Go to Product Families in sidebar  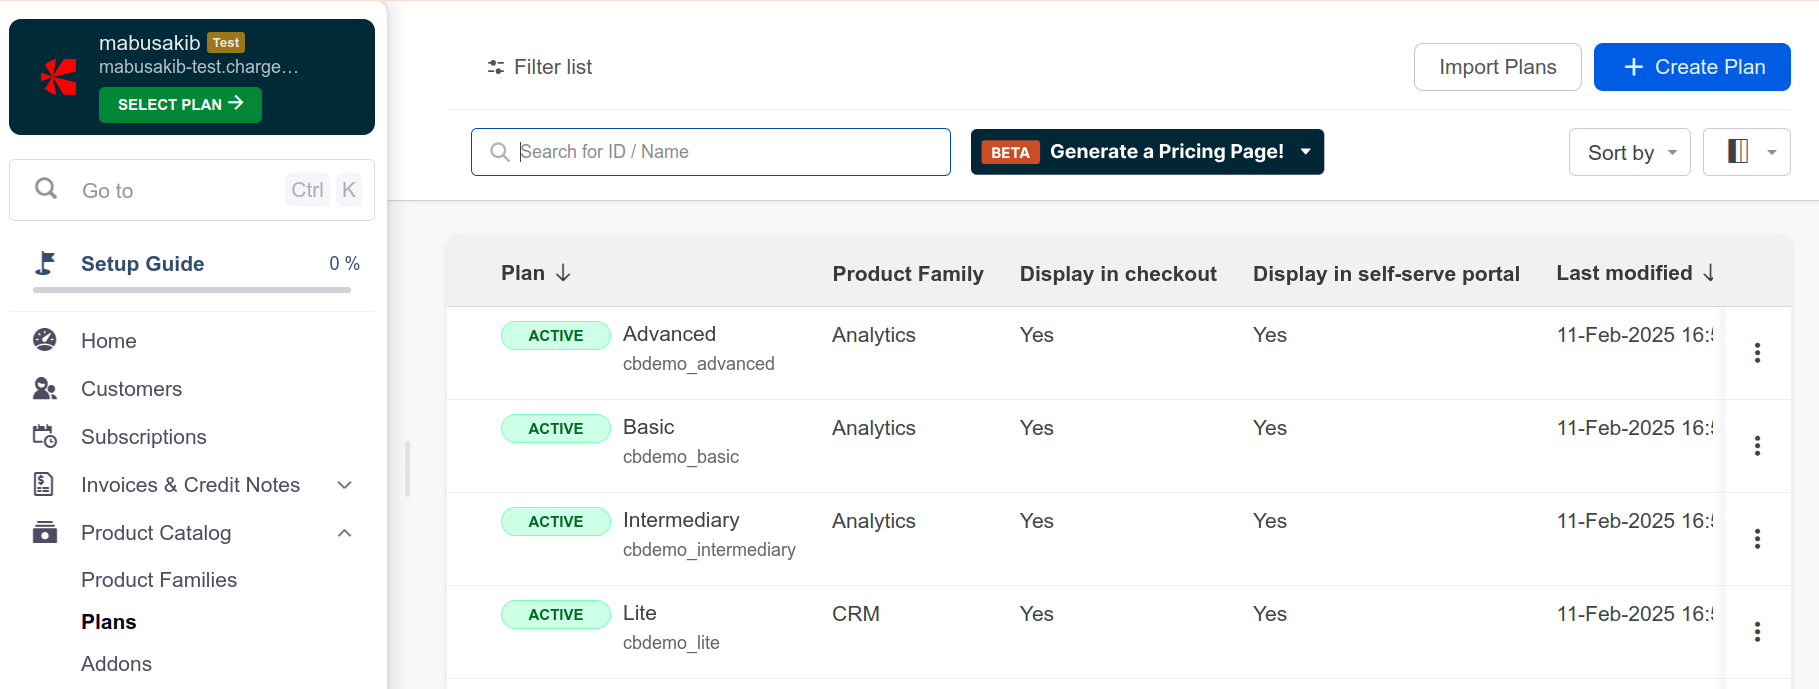159,580
